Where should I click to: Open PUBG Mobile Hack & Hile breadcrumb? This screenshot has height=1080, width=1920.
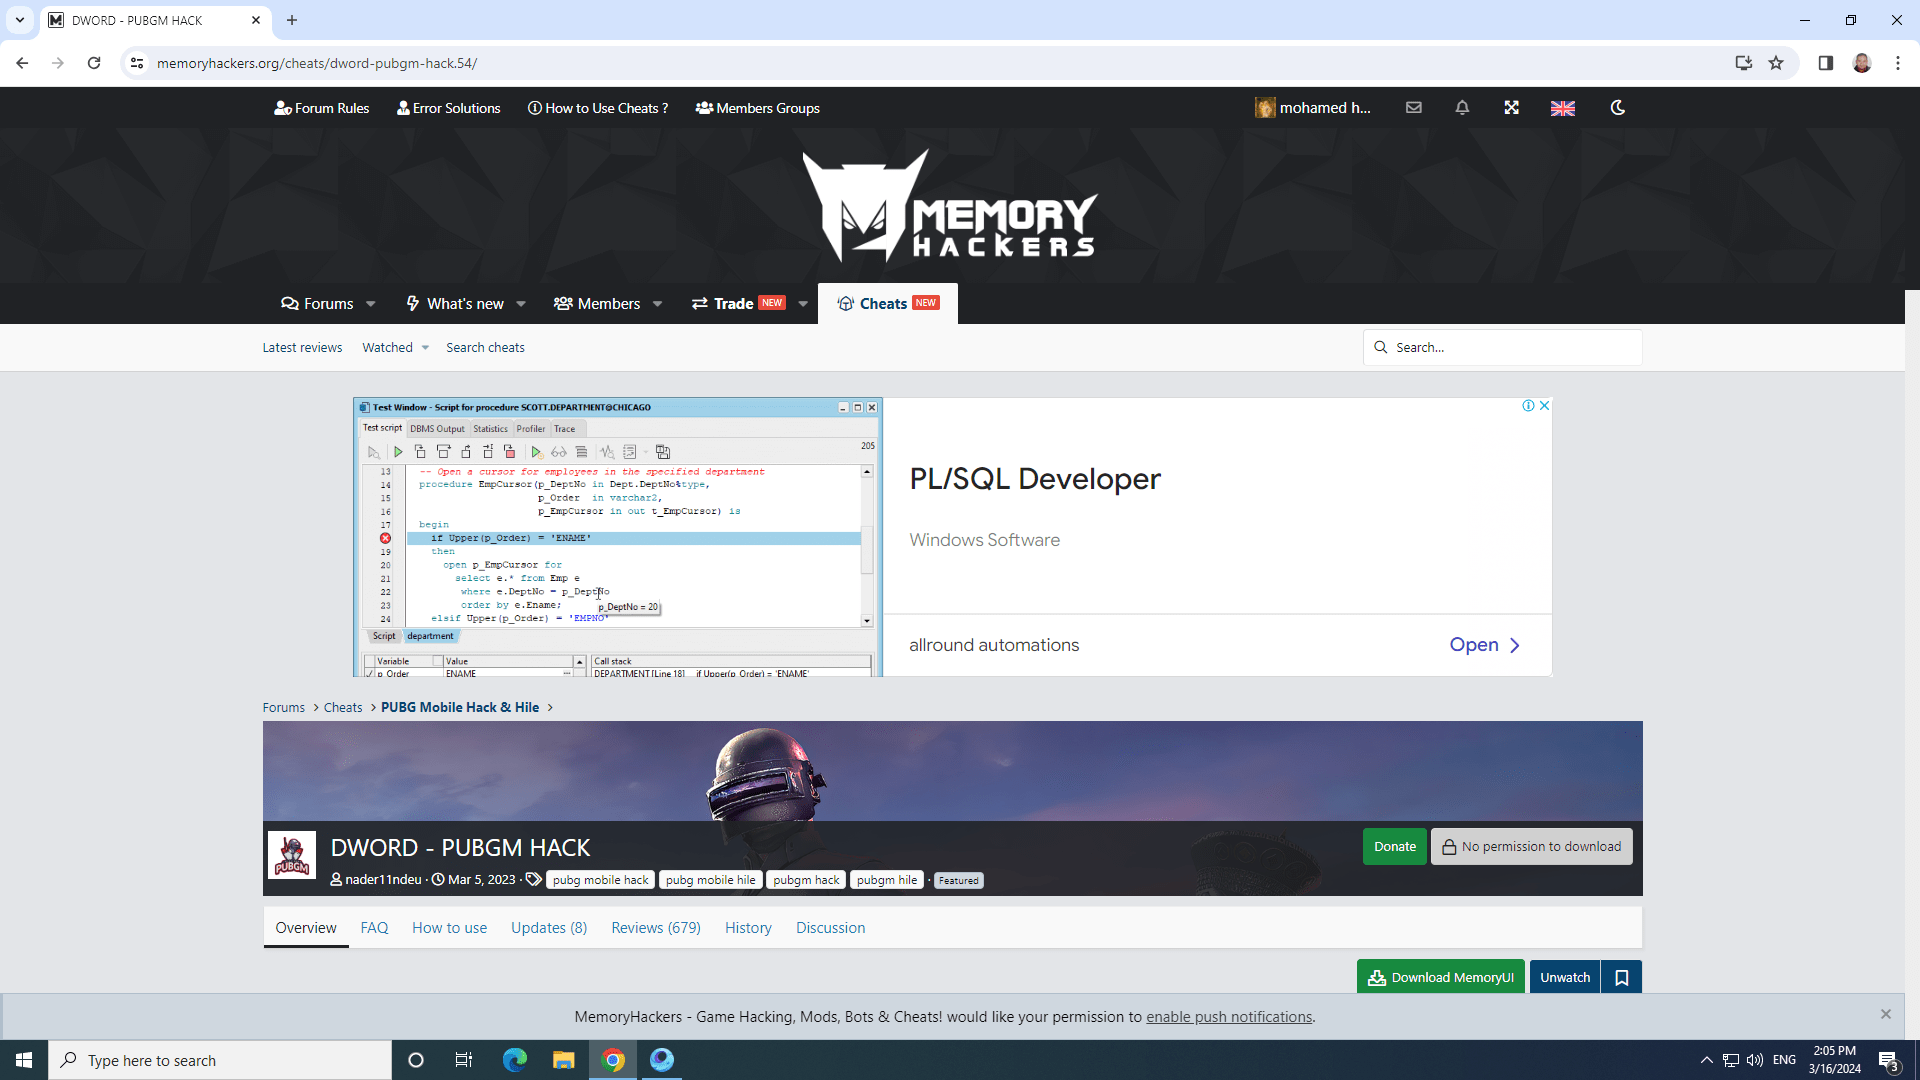pos(460,708)
